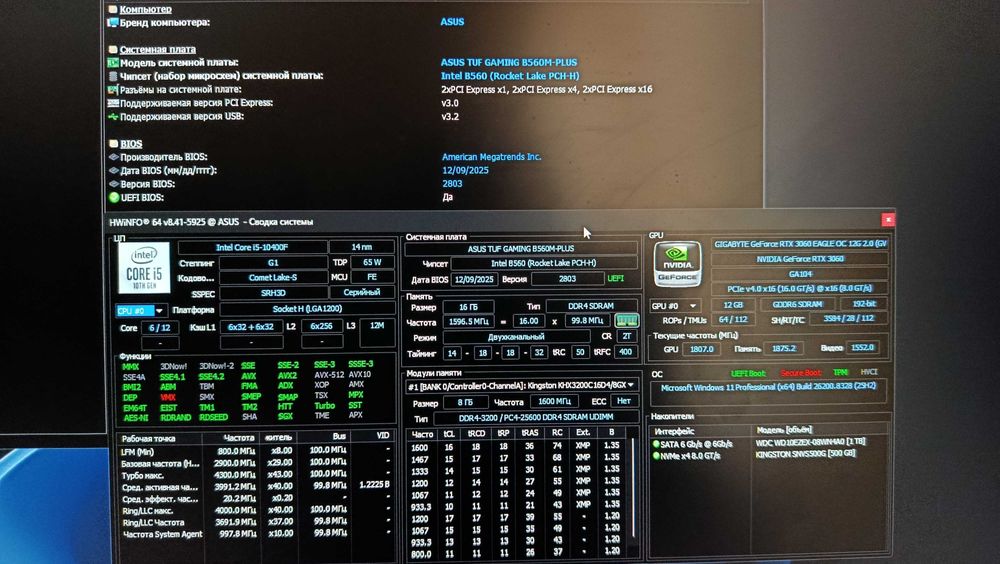Screen dimensions: 1000x564
Task: Click the red VMX feature flag
Action: point(168,397)
